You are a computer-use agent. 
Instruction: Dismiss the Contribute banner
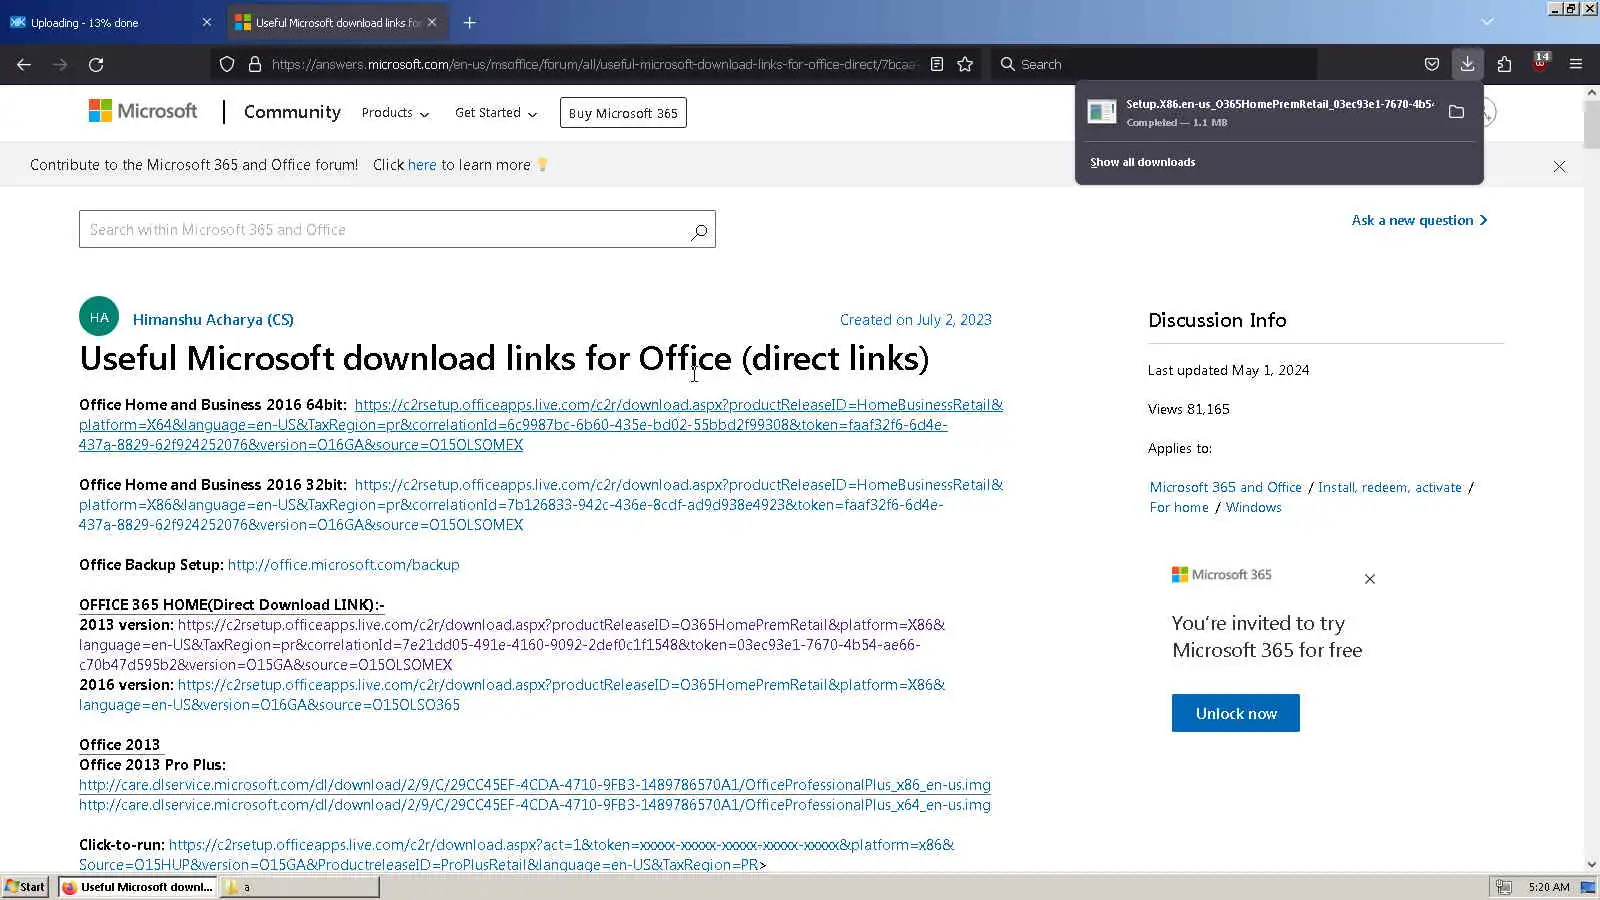tap(1559, 166)
